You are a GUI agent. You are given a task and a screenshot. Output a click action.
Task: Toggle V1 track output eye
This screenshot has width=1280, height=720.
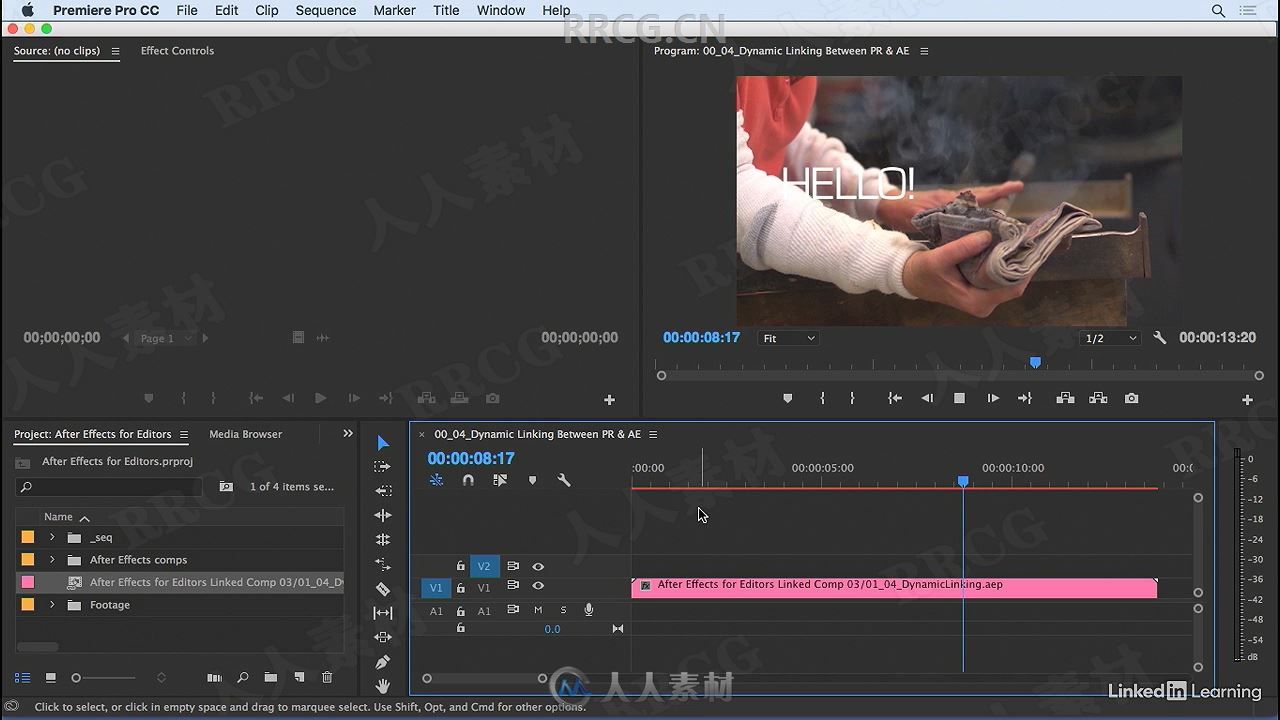click(x=538, y=586)
